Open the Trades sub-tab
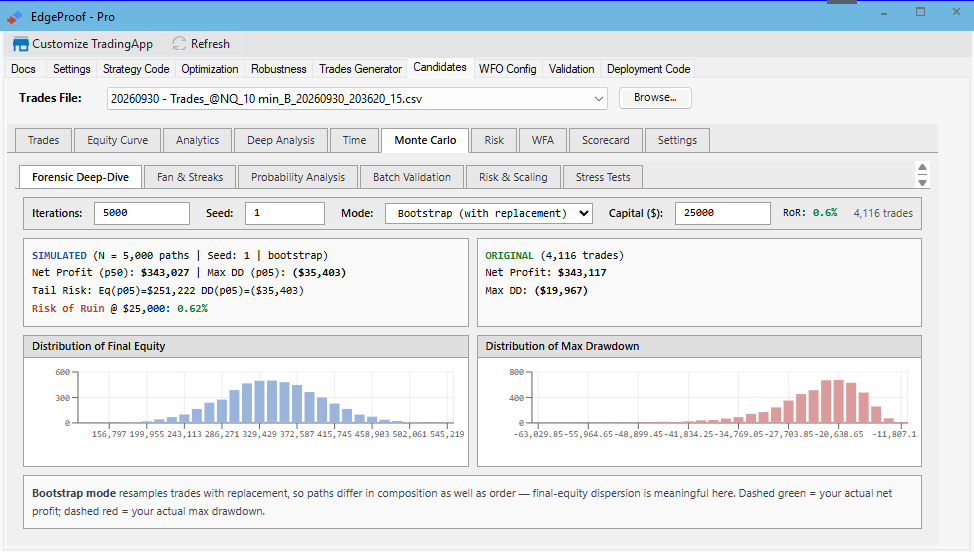 pyautogui.click(x=43, y=140)
